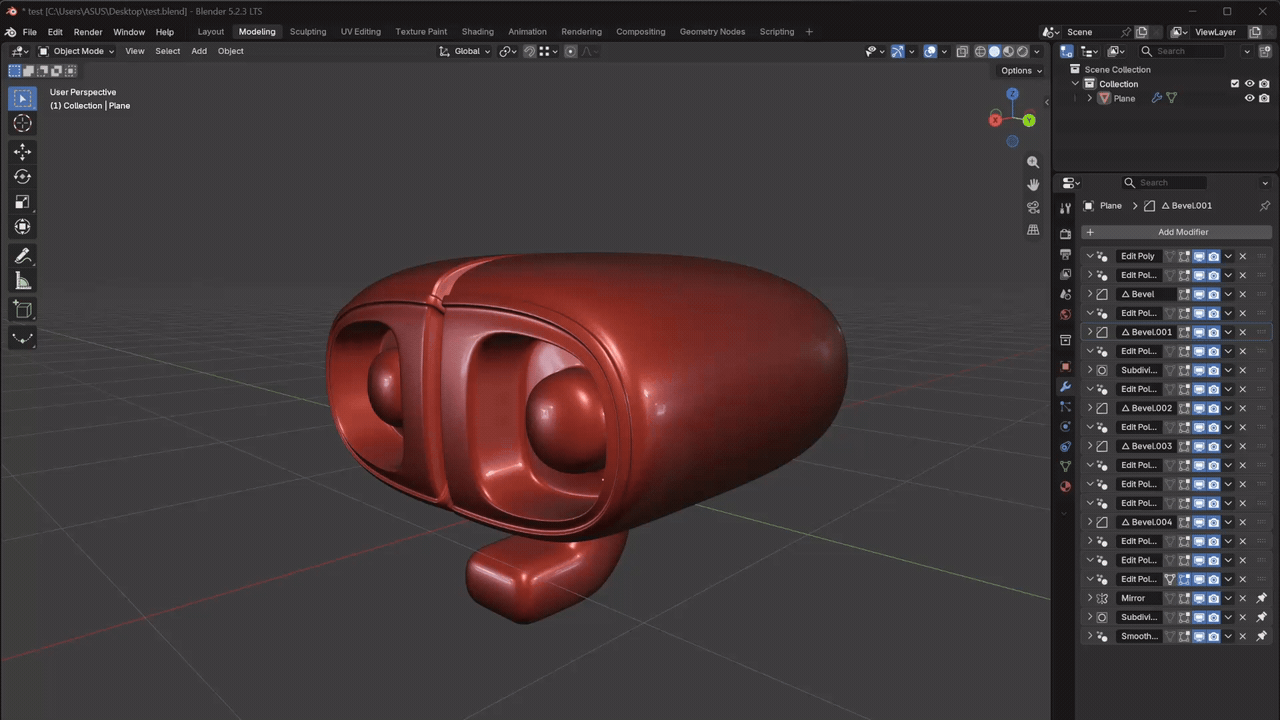
Task: Activate the Measure ruler tool
Action: [22, 281]
